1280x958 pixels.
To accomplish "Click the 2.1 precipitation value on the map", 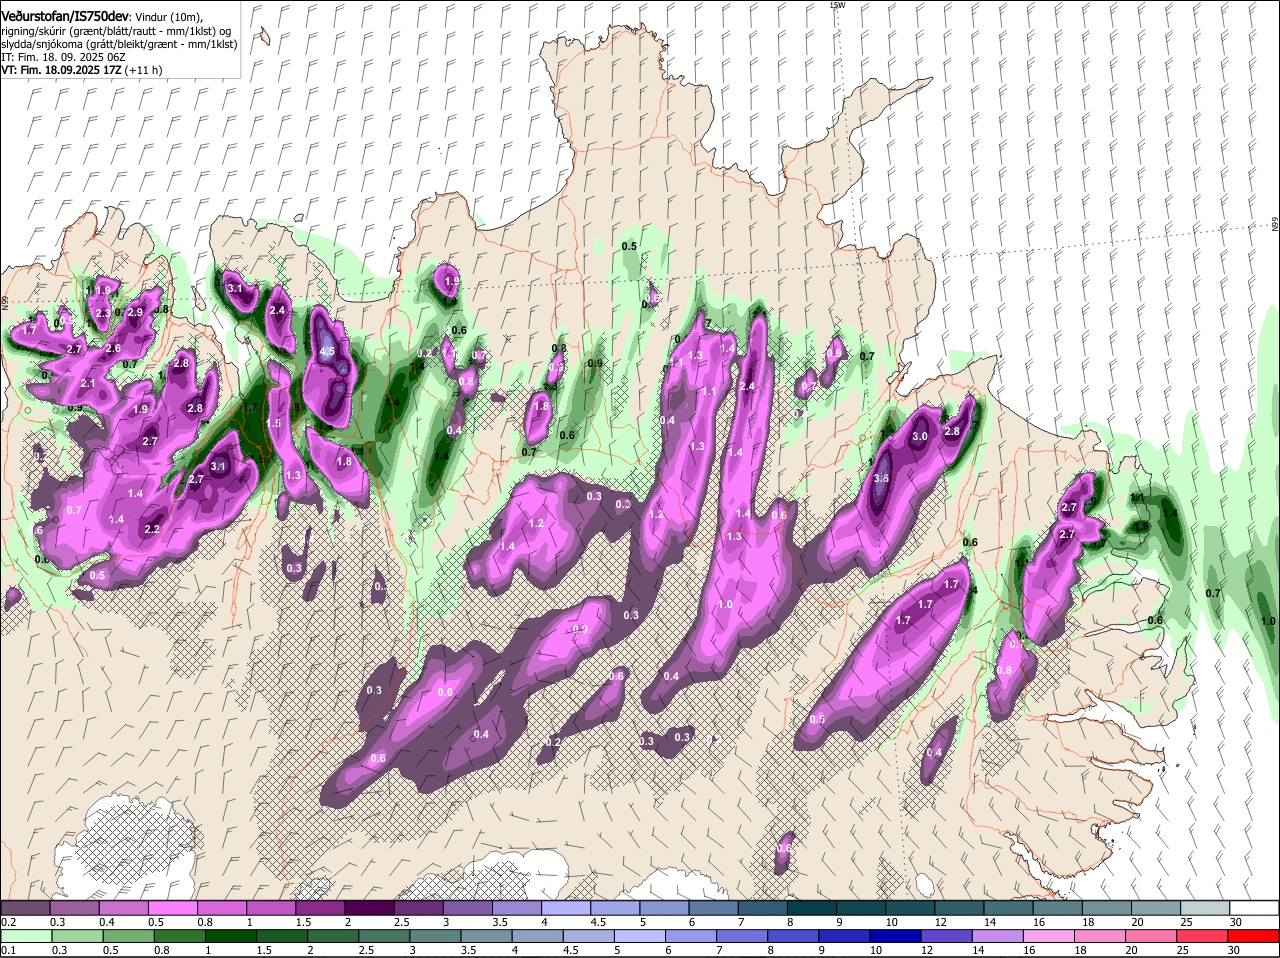I will 87,384.
